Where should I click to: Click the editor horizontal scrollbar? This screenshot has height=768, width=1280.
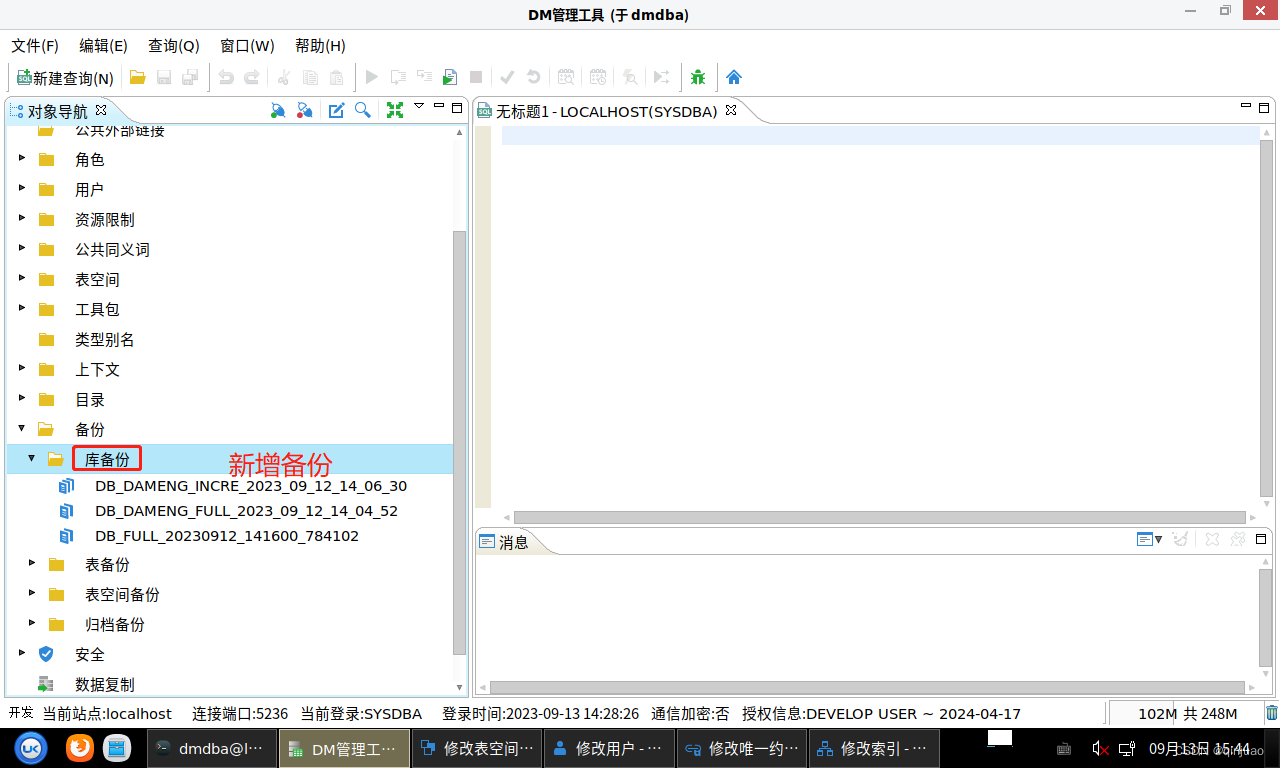tap(880, 517)
